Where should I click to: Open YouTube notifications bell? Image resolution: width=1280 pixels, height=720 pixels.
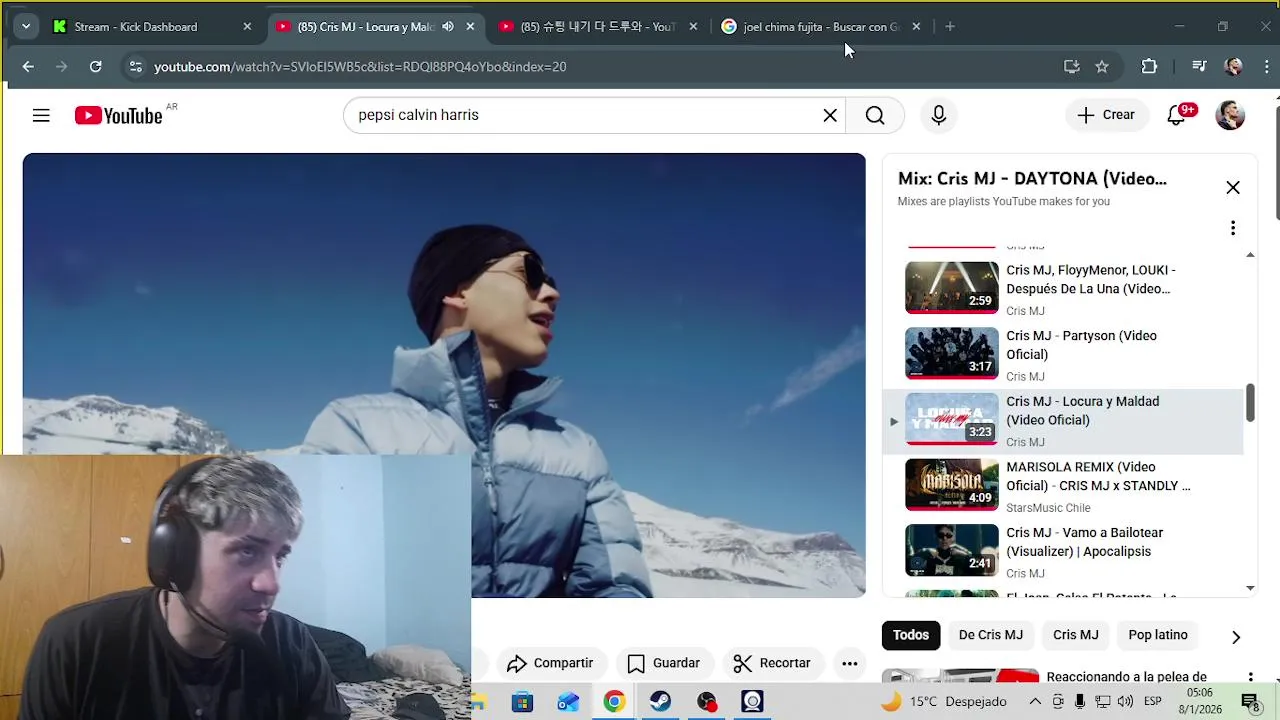(1177, 115)
